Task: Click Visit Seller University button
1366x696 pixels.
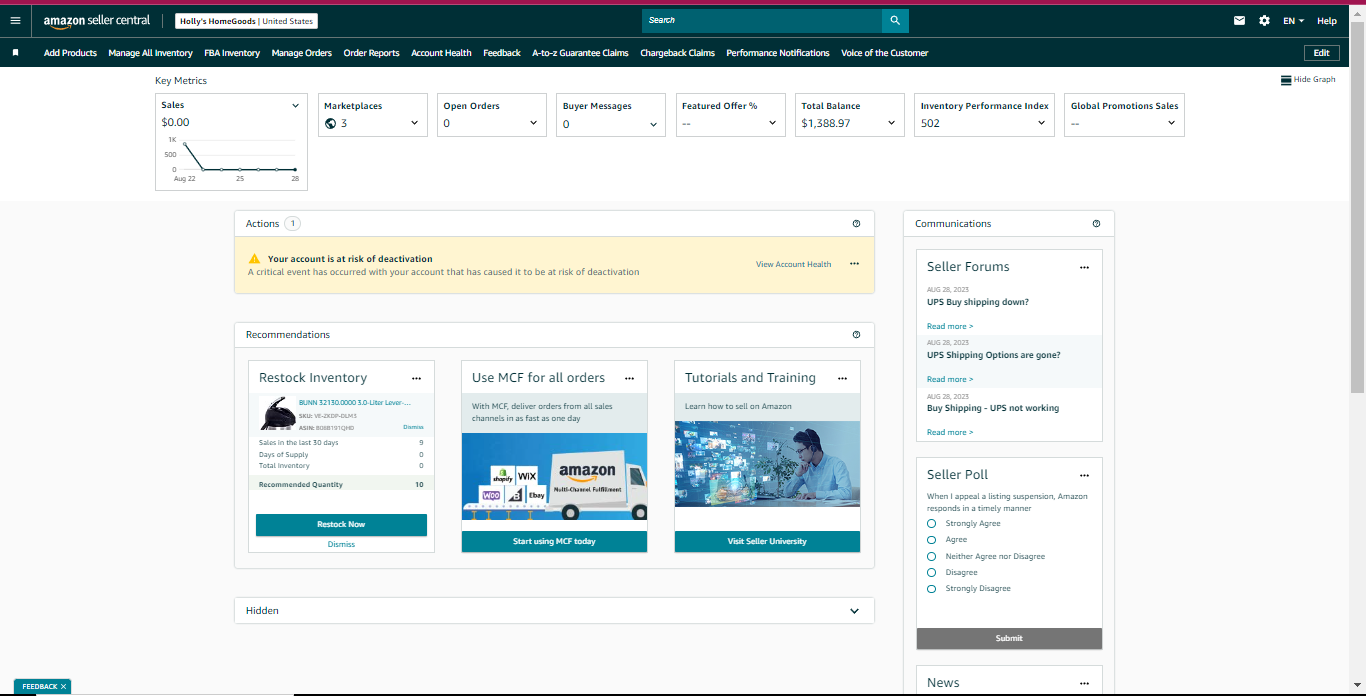Action: pos(767,541)
